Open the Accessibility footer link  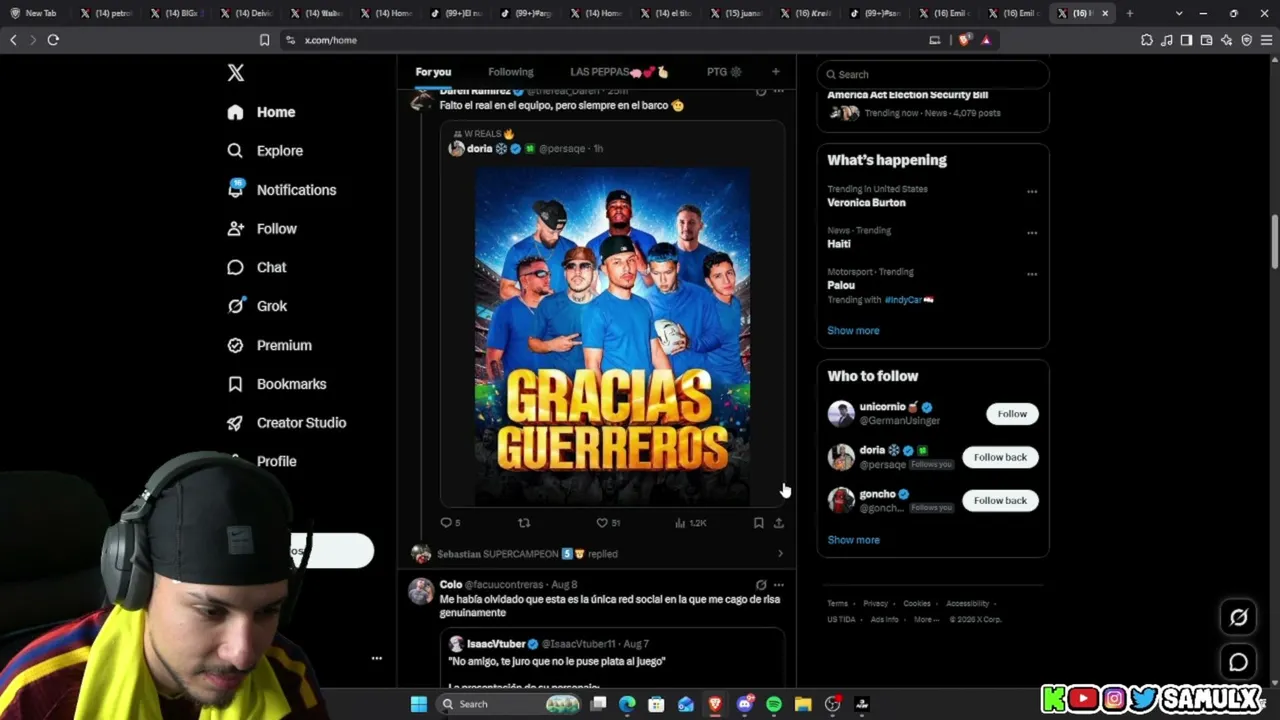pyautogui.click(x=967, y=604)
